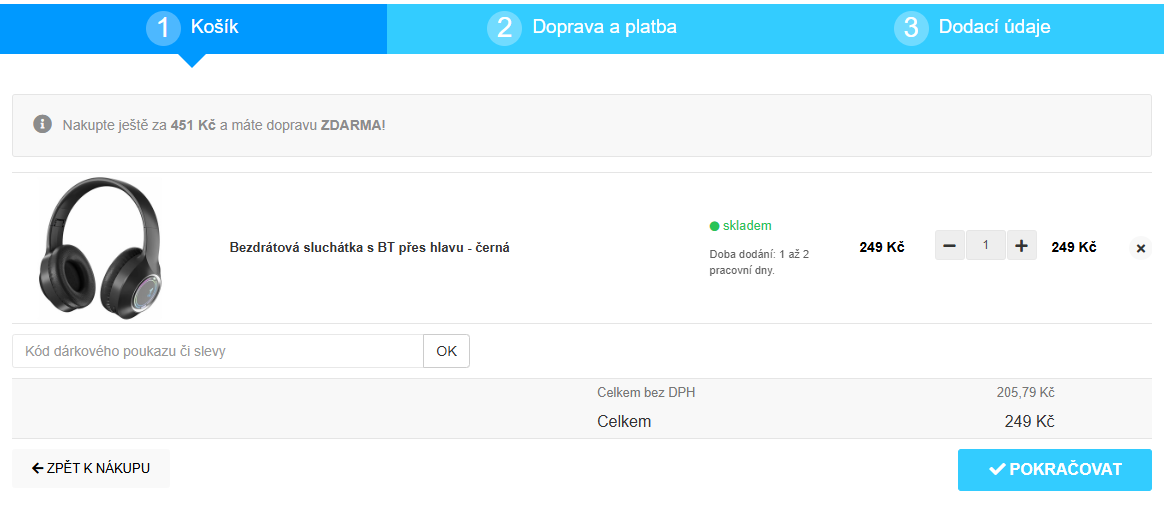This screenshot has height=510, width=1164.
Task: Remove the headphones from the cart
Action: pos(1141,248)
